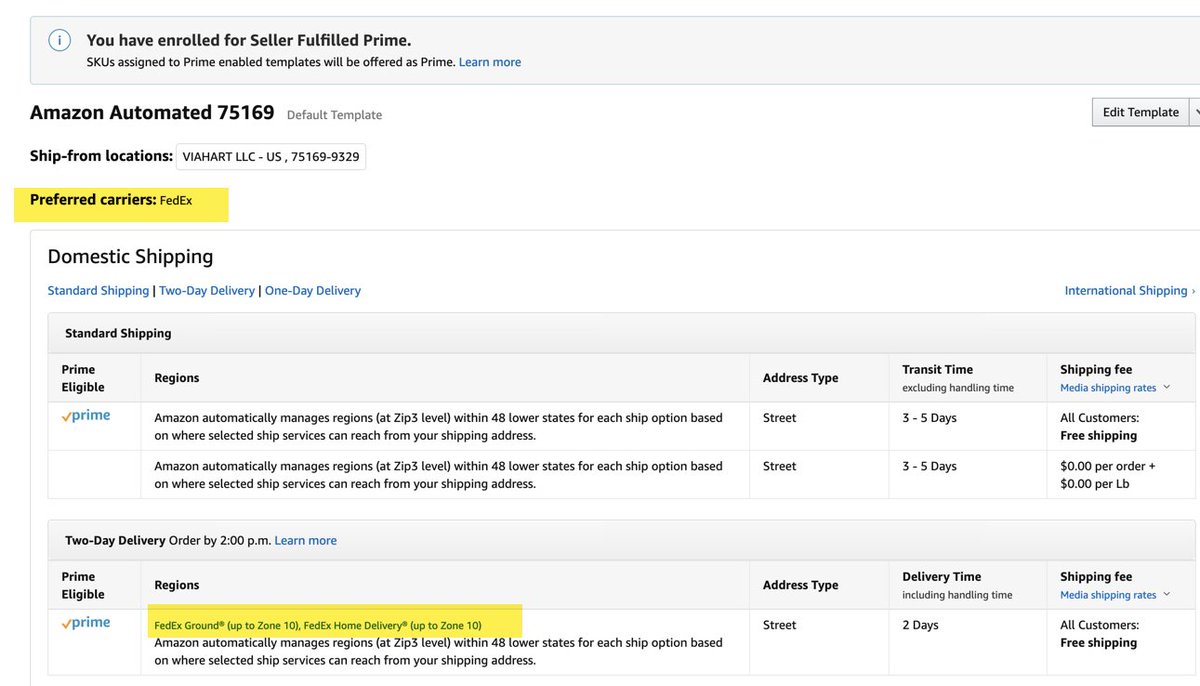Click the Prime badge in the Standard Shipping row

[86, 416]
